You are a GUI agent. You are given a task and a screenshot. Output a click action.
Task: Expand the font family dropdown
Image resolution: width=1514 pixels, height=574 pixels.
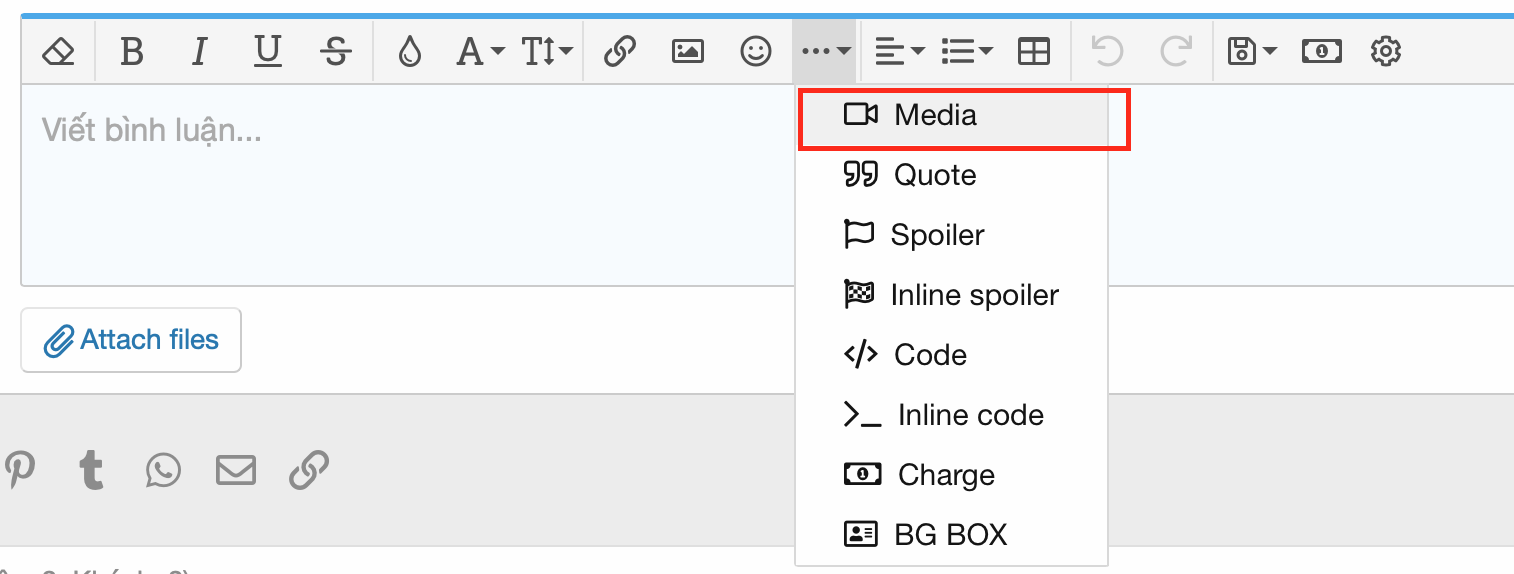pos(480,51)
